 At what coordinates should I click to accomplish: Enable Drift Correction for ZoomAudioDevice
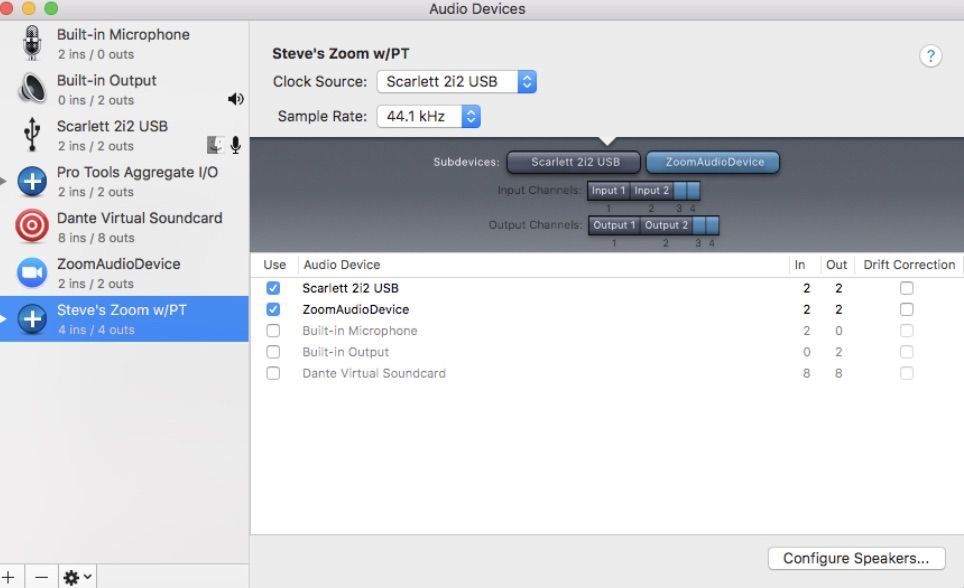click(906, 309)
